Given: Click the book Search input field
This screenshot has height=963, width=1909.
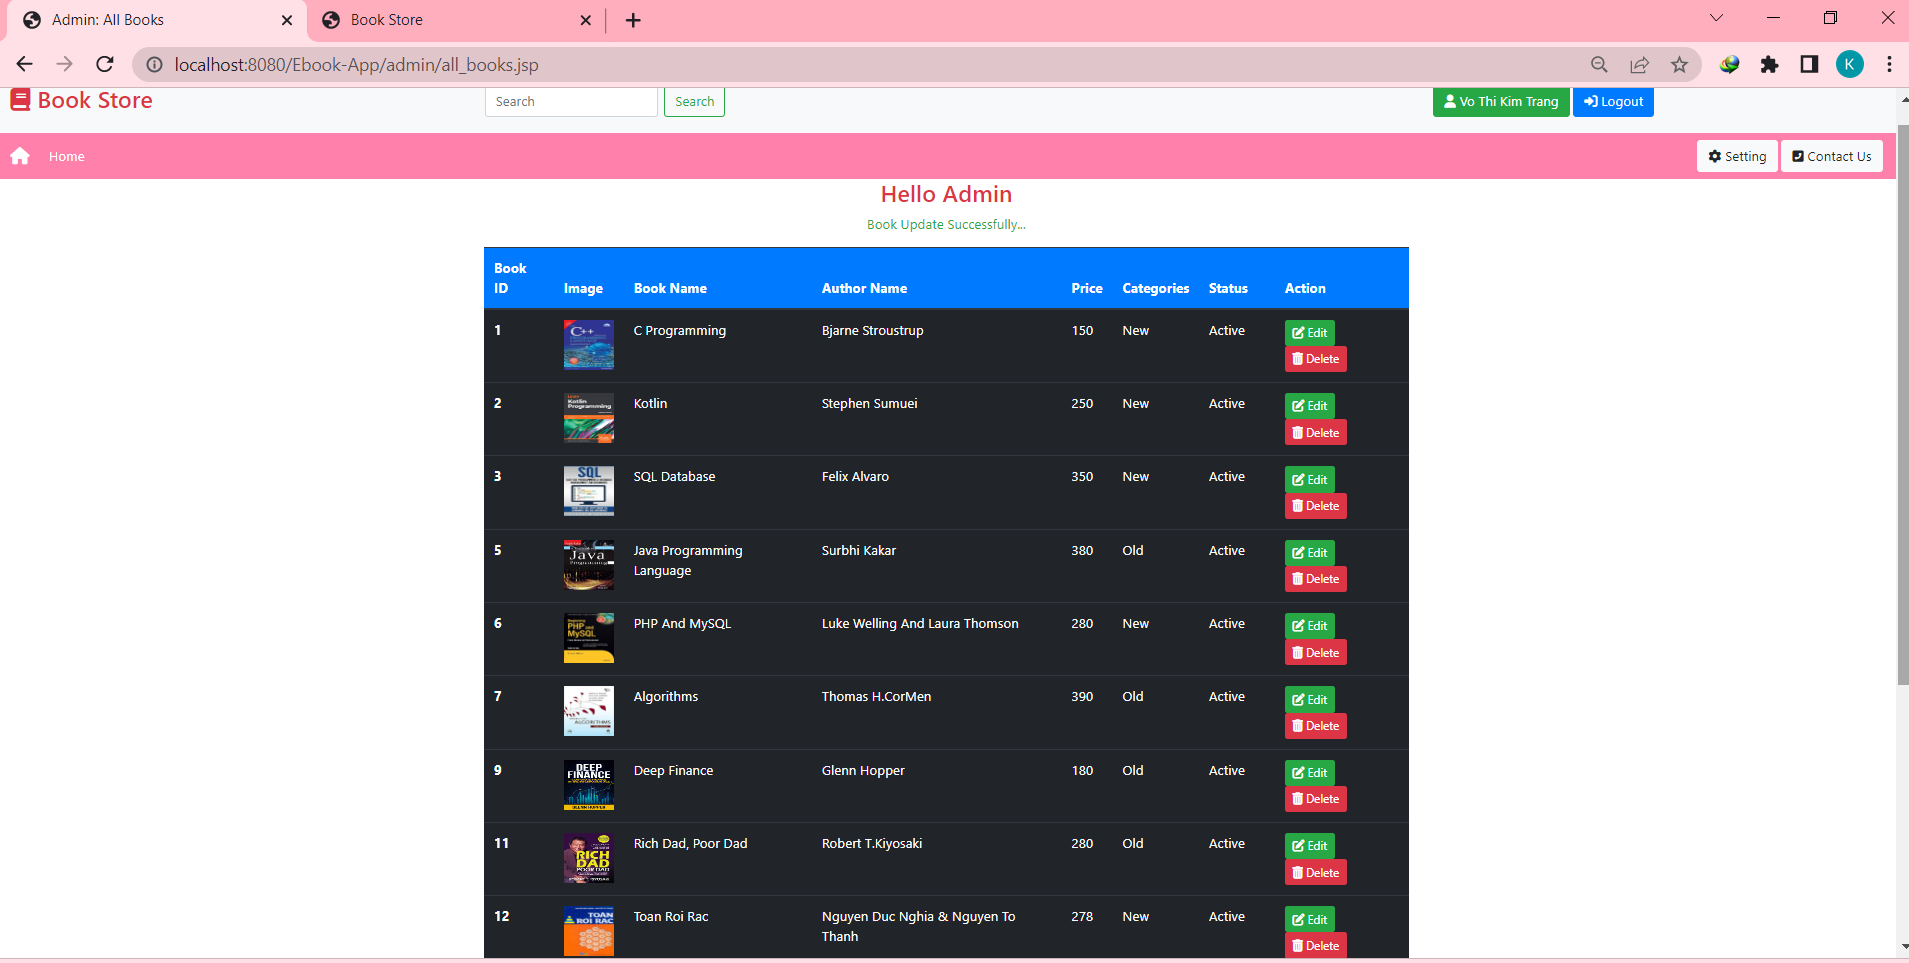Looking at the screenshot, I should (x=571, y=101).
